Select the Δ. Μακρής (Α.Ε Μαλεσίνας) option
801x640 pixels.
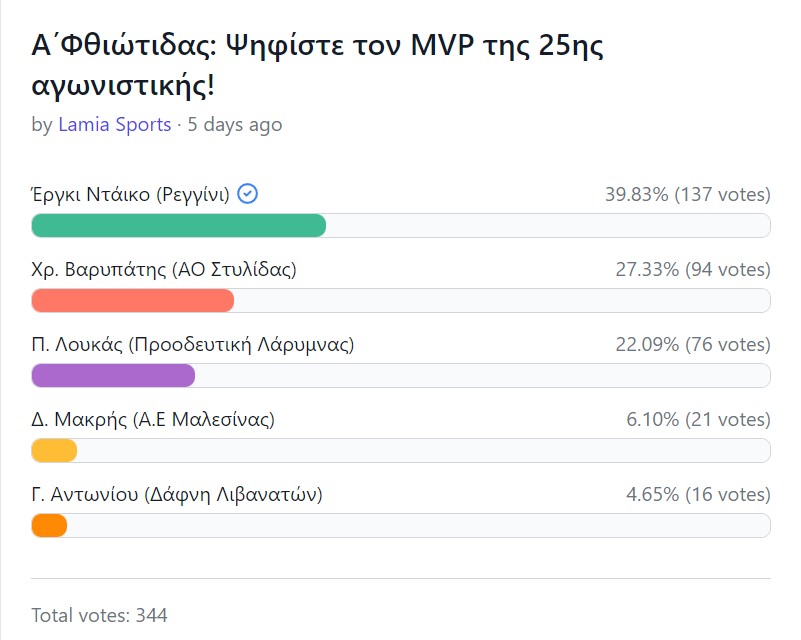[x=153, y=420]
